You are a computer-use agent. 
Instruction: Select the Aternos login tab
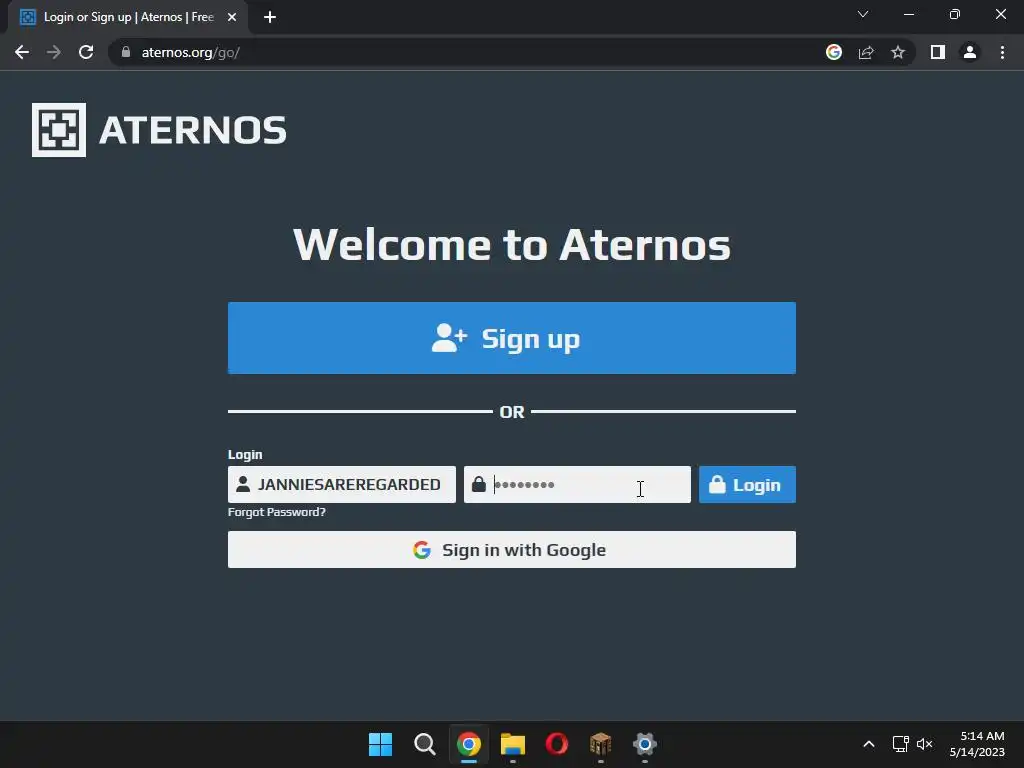127,17
